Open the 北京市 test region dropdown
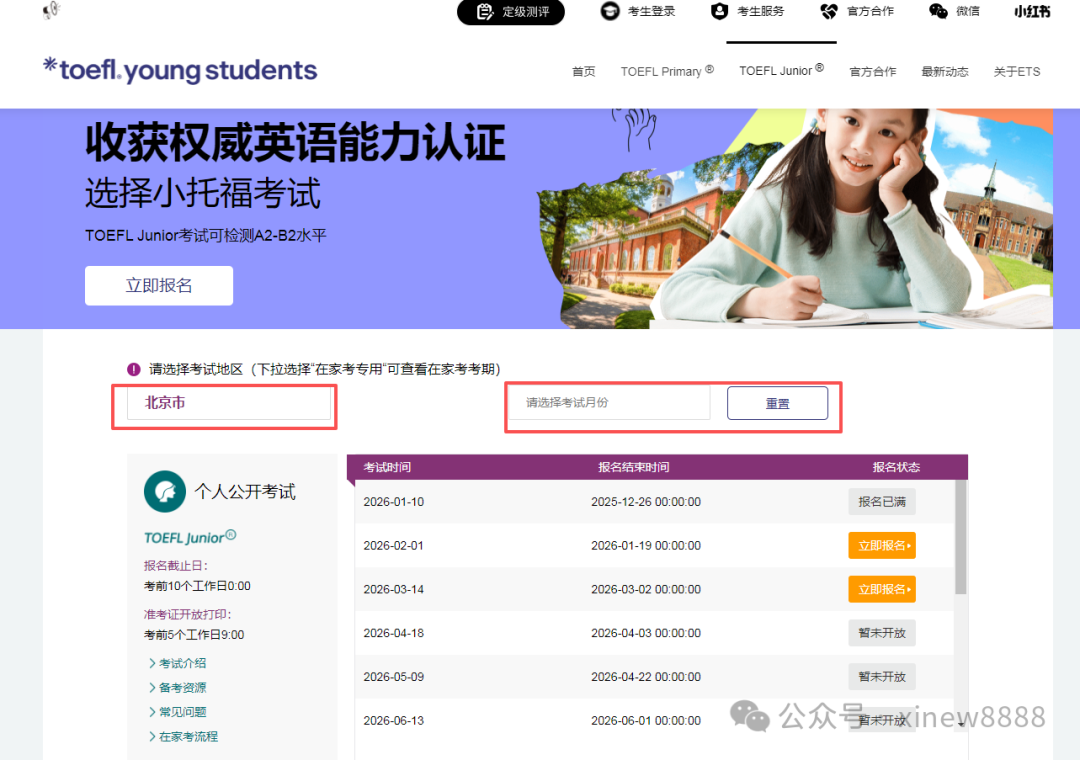This screenshot has height=760, width=1080. click(228, 403)
